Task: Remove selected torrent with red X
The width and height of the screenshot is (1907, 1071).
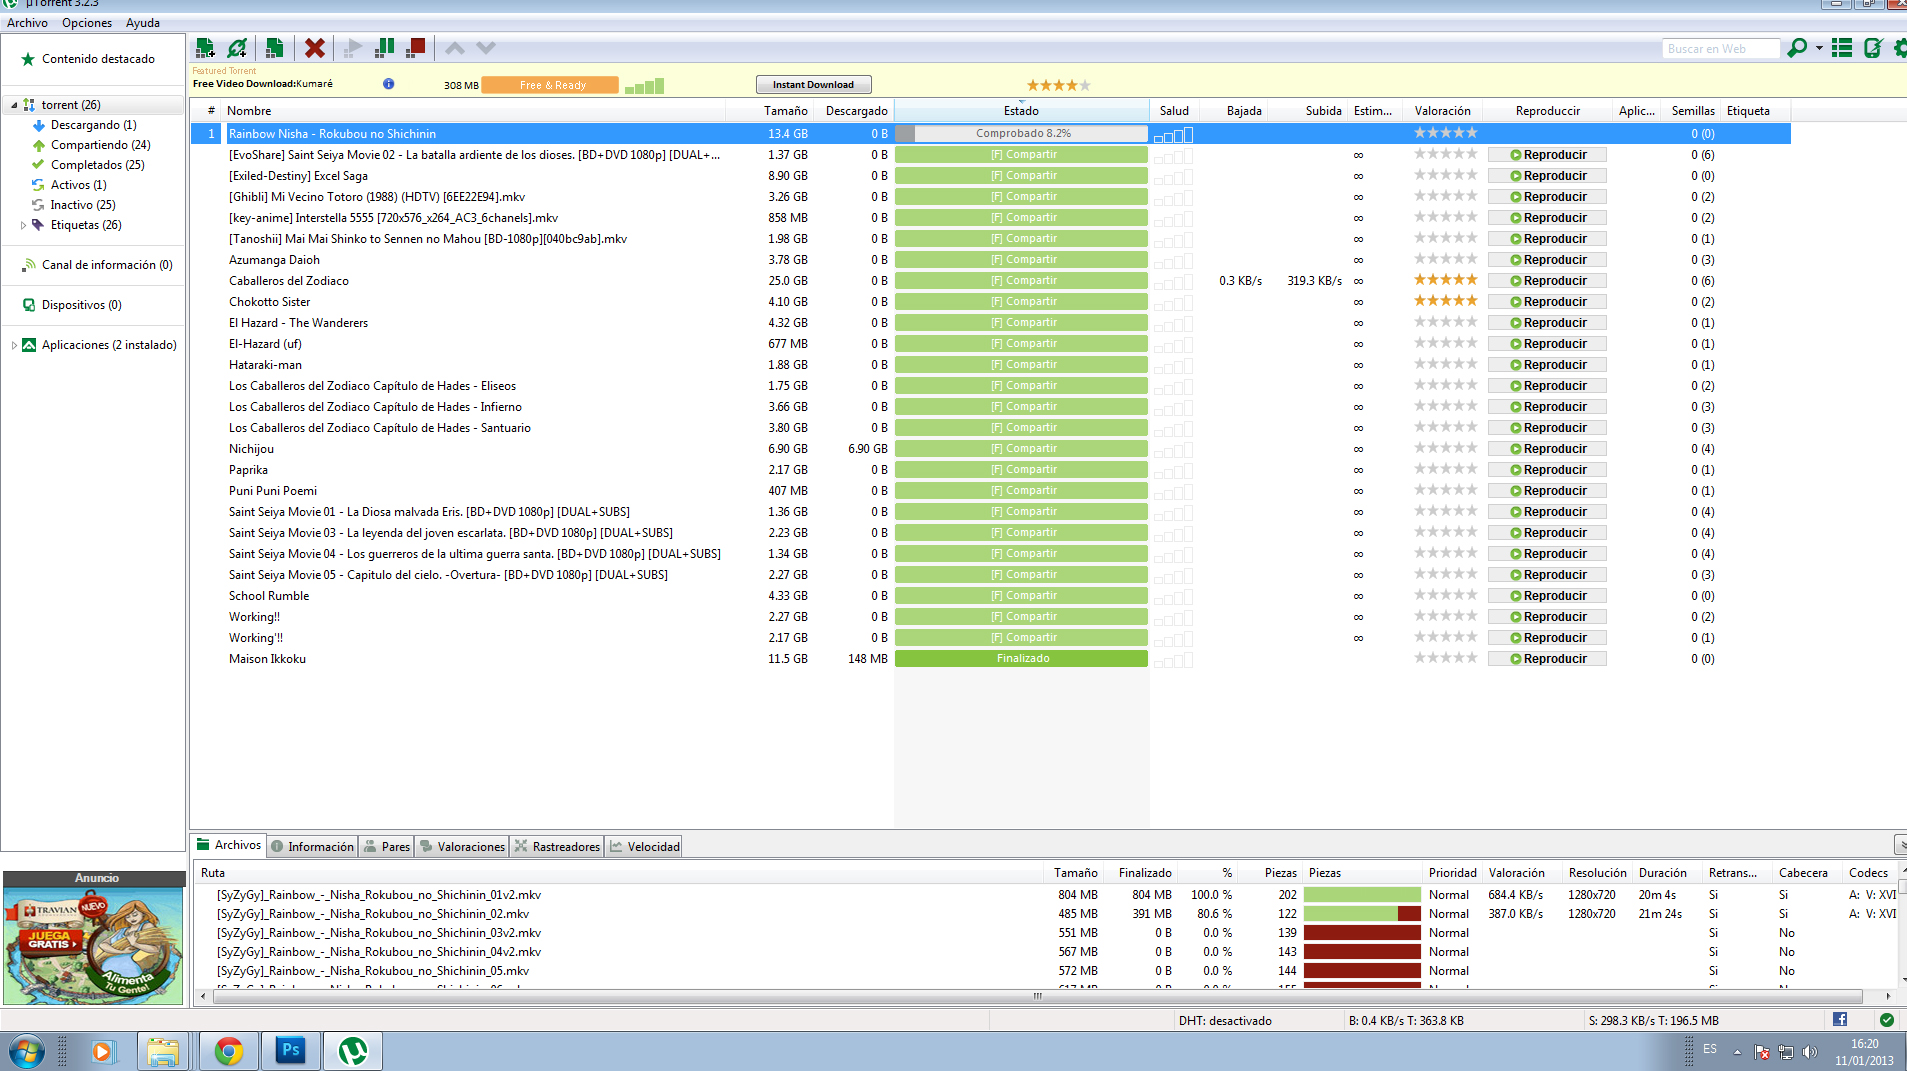Action: pyautogui.click(x=314, y=48)
